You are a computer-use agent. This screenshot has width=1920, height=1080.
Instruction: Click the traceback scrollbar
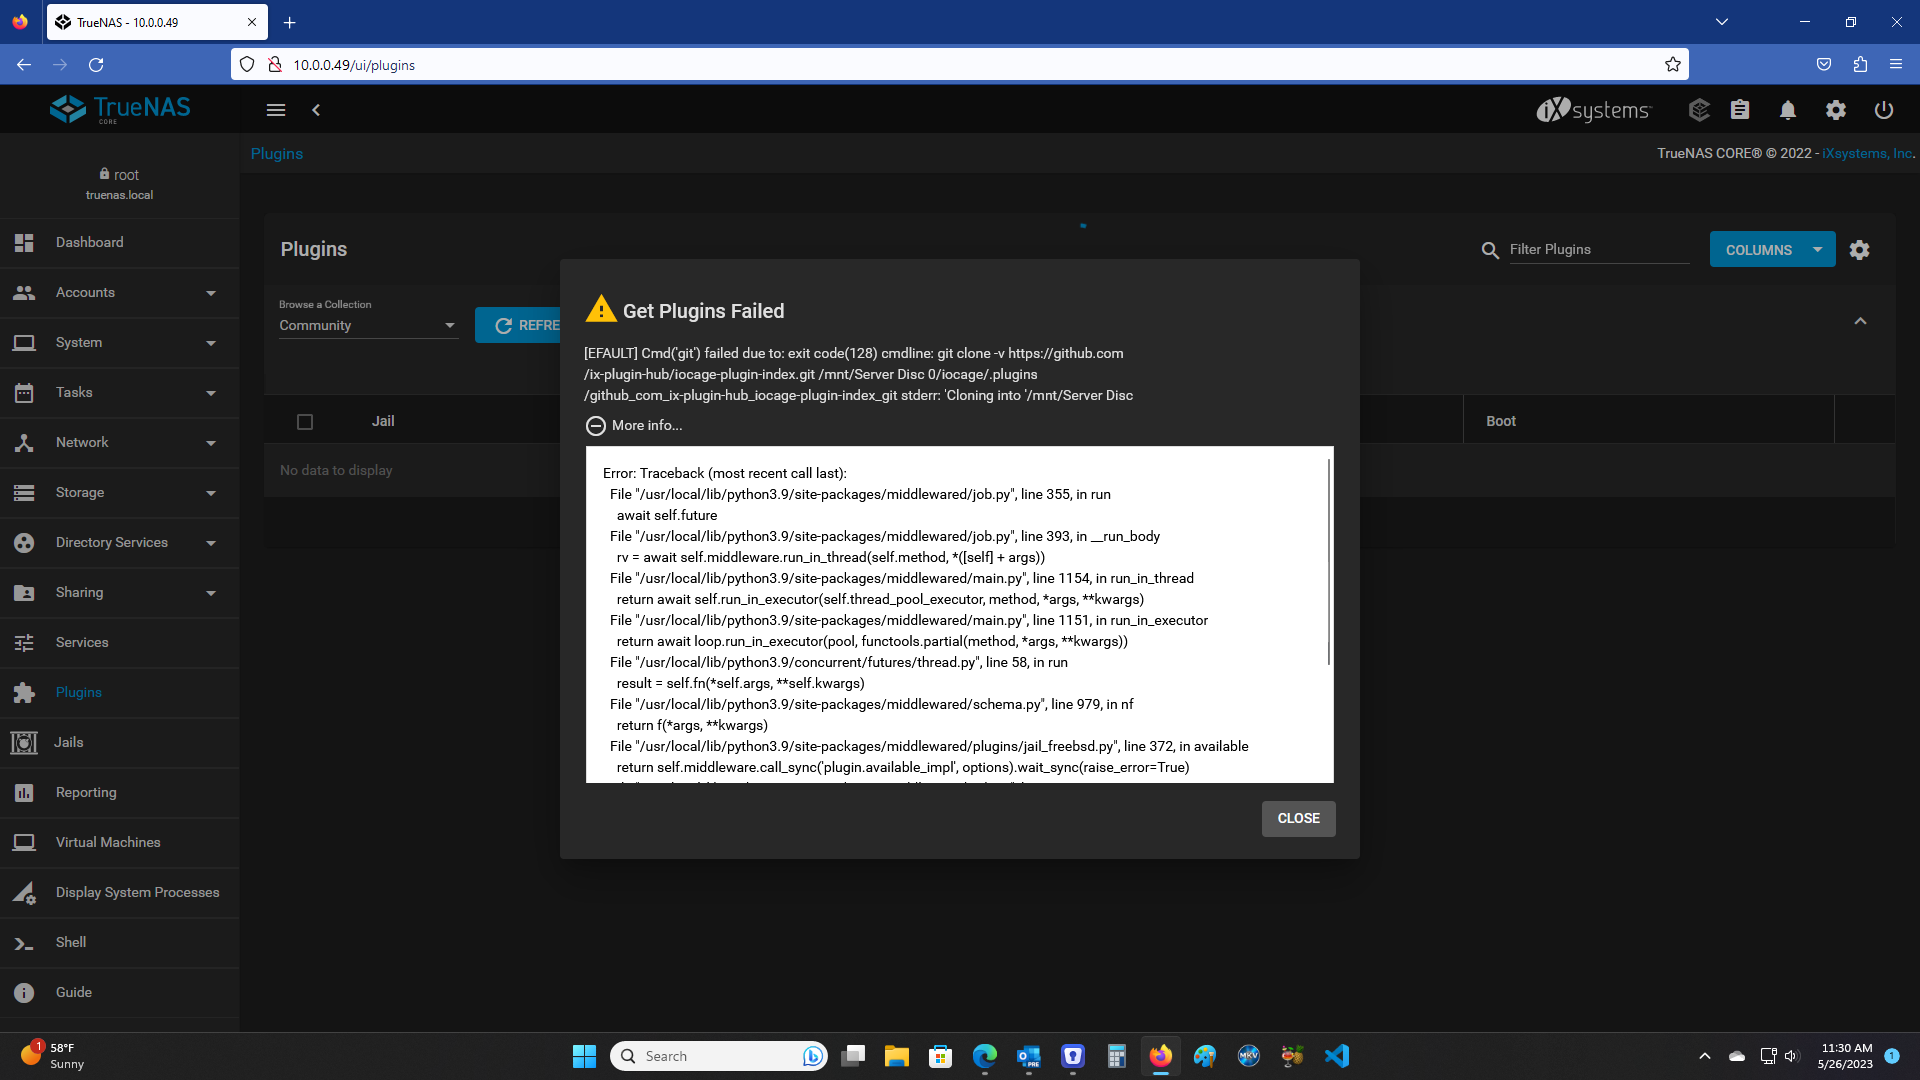point(1329,560)
